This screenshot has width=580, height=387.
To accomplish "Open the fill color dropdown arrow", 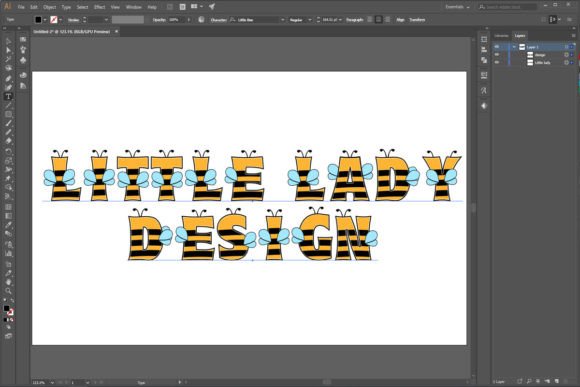I will click(x=45, y=20).
